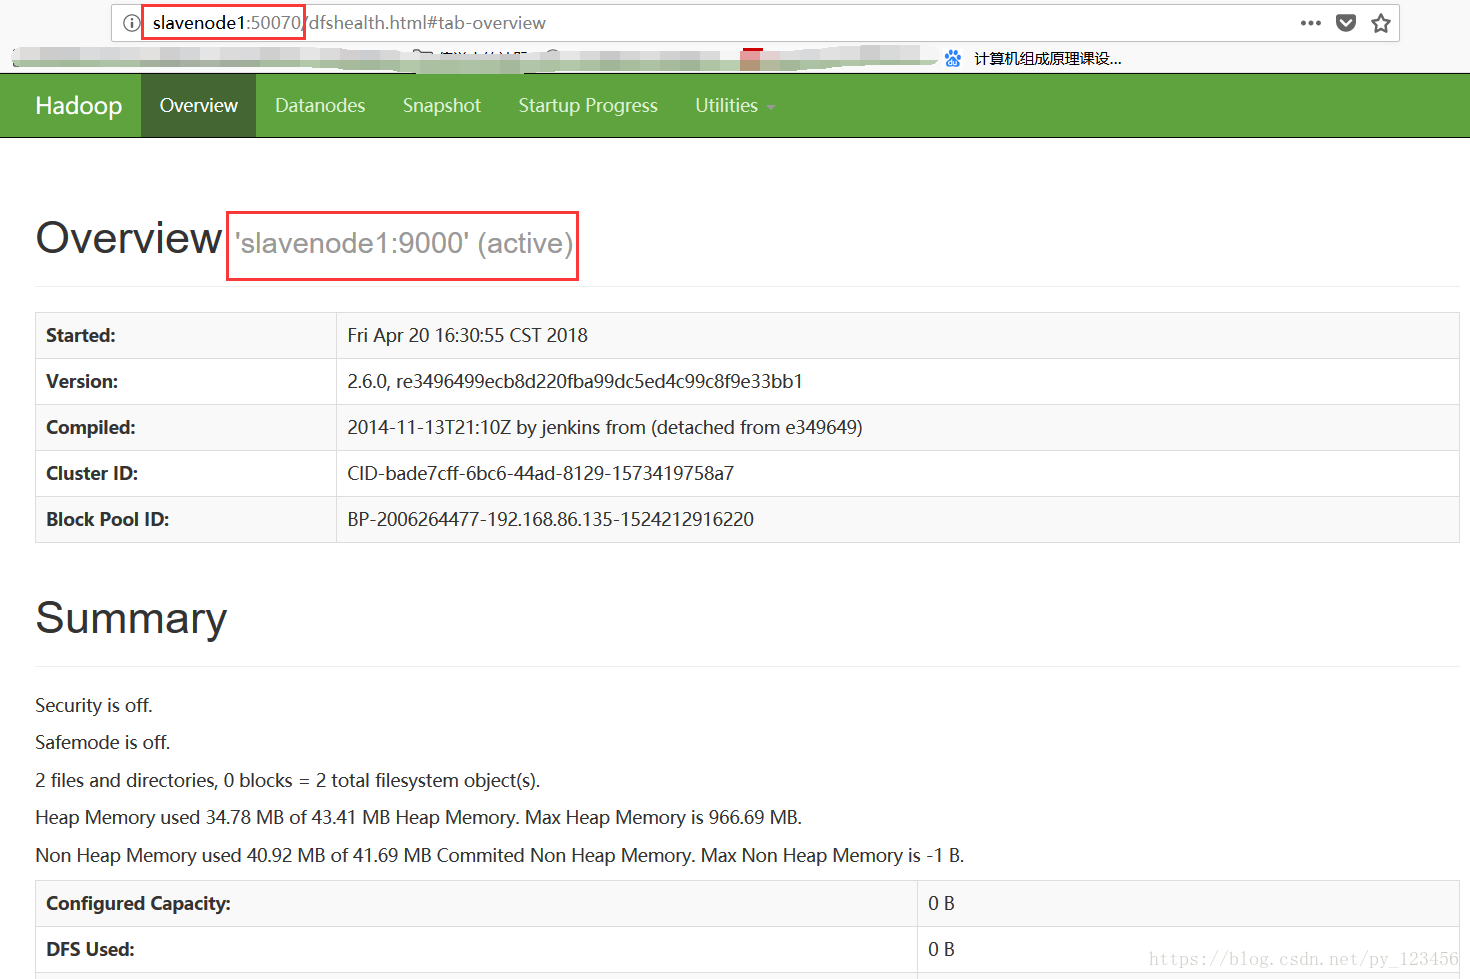Click the 'Started:' row label

[x=81, y=335]
